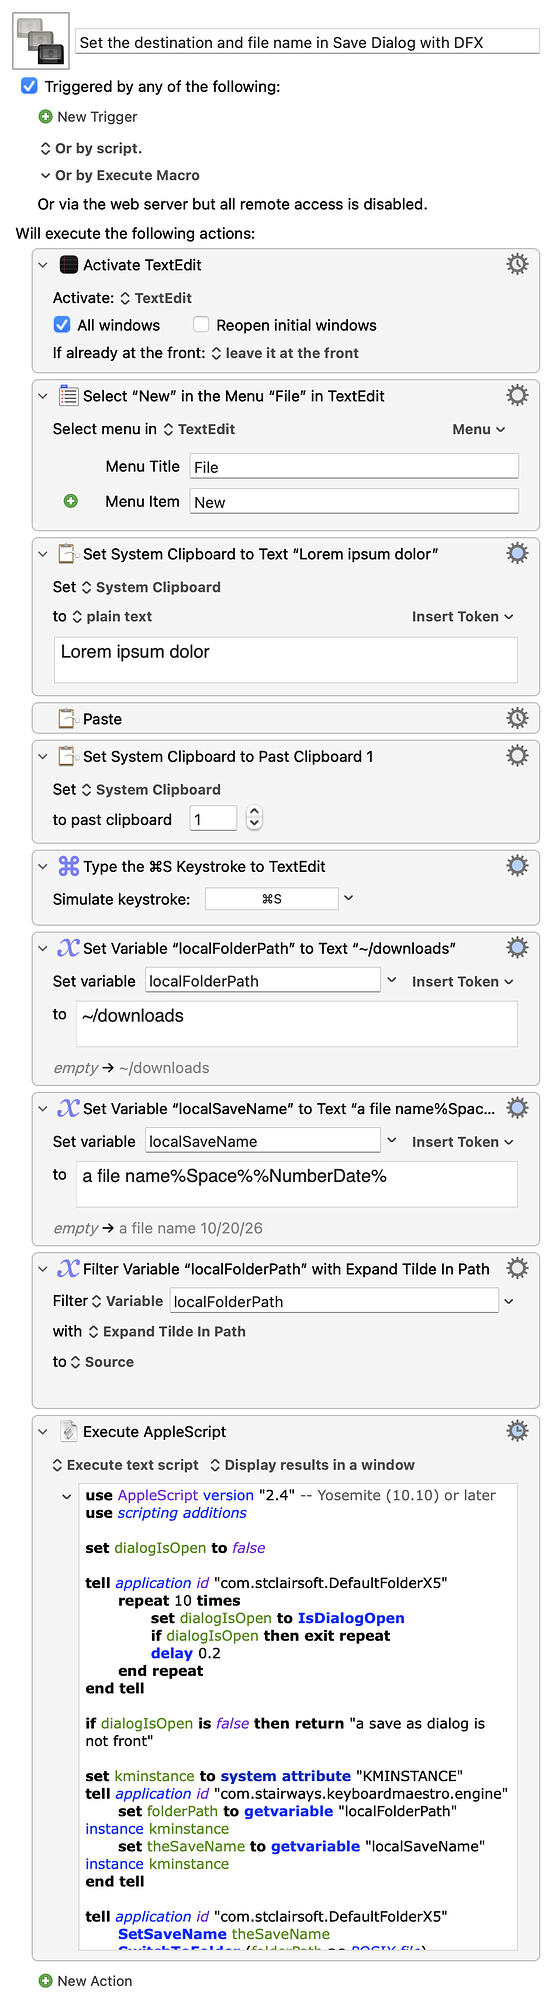The height and width of the screenshot is (2000, 552).
Task: Click the command-key icon in Type Keystroke action
Action: (x=68, y=866)
